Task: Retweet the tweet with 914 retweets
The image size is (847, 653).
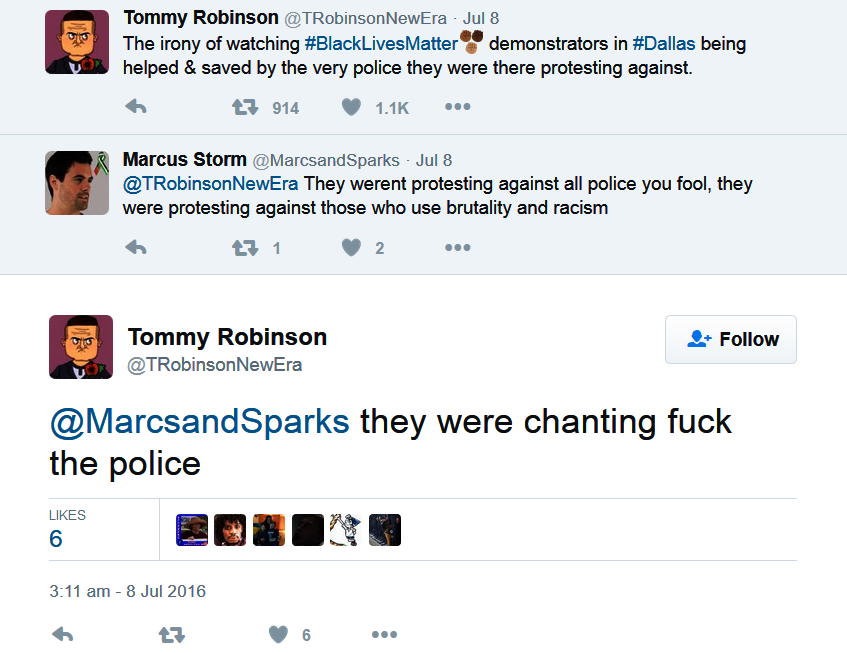Action: tap(245, 107)
